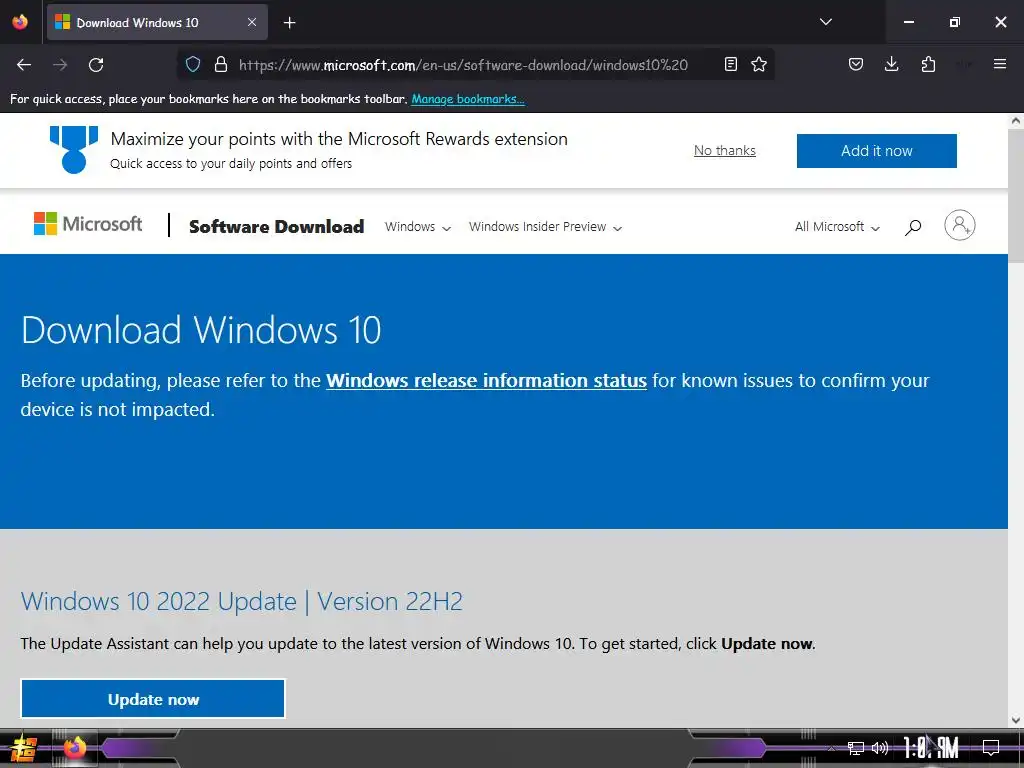Click the scrollbar down arrow
Viewport: 1024px width, 768px height.
pyautogui.click(x=1016, y=720)
